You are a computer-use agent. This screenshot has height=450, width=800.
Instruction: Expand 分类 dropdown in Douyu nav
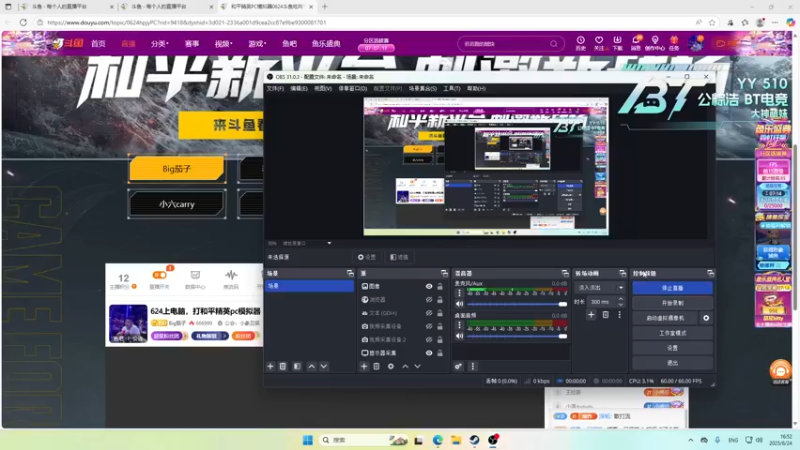(x=160, y=44)
